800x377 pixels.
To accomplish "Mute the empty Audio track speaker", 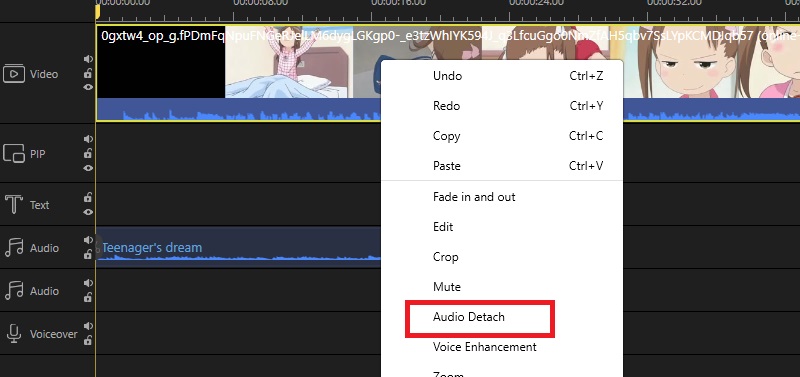I will [x=88, y=283].
